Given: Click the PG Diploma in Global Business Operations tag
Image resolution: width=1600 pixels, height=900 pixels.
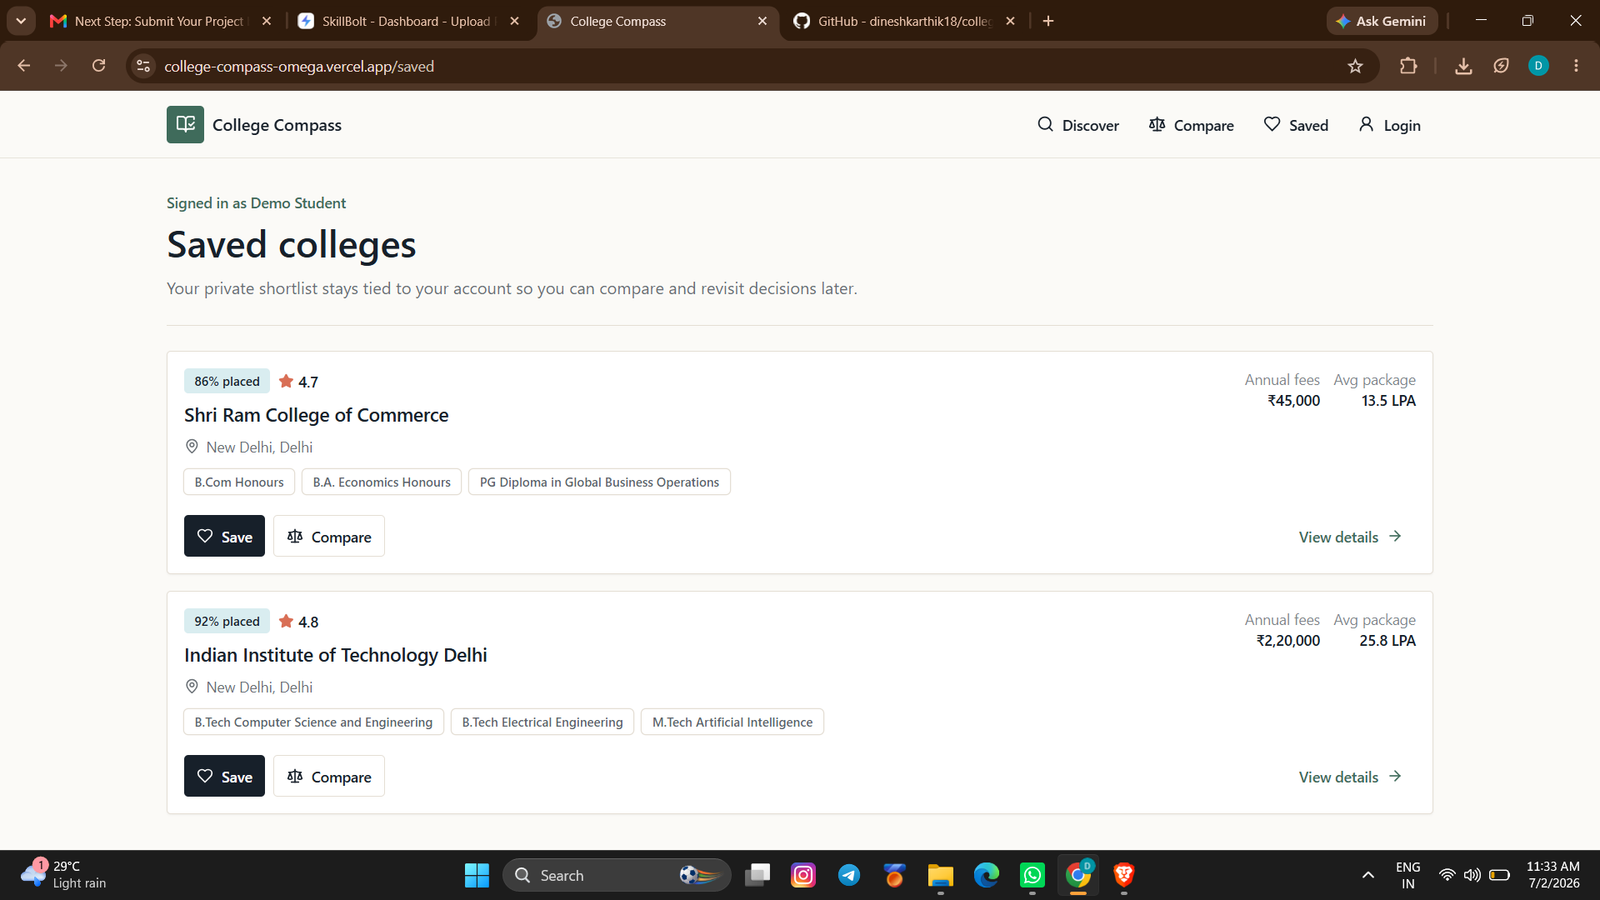Looking at the screenshot, I should pyautogui.click(x=599, y=482).
